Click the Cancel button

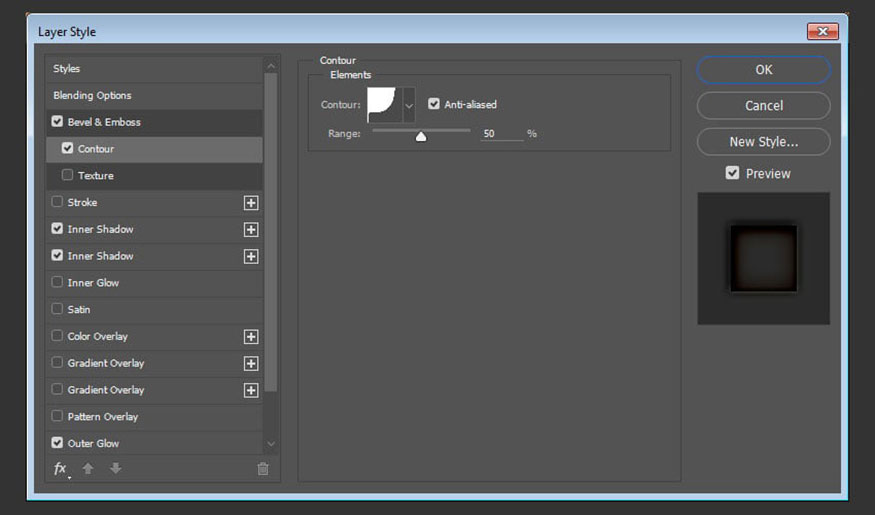[x=763, y=105]
